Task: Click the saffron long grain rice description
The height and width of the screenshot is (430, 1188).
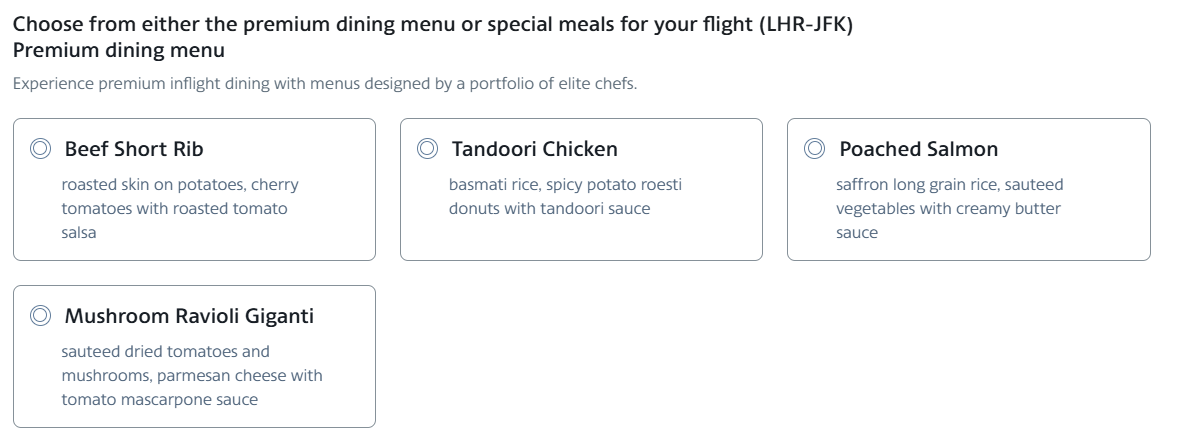Action: (x=949, y=208)
